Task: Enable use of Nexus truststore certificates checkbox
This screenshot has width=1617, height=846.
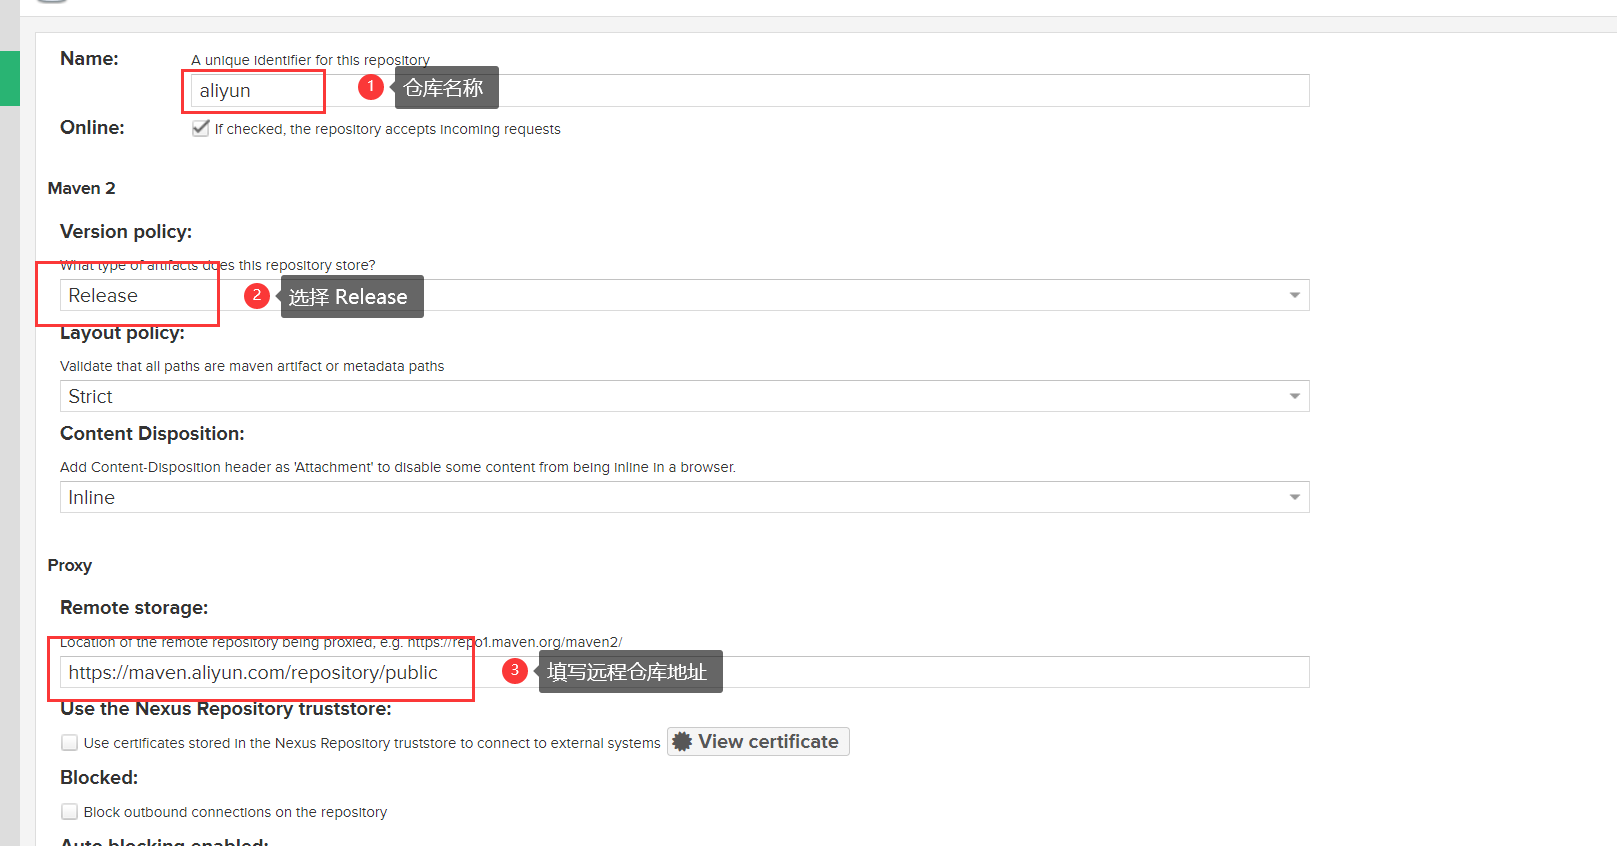Action: (x=69, y=743)
